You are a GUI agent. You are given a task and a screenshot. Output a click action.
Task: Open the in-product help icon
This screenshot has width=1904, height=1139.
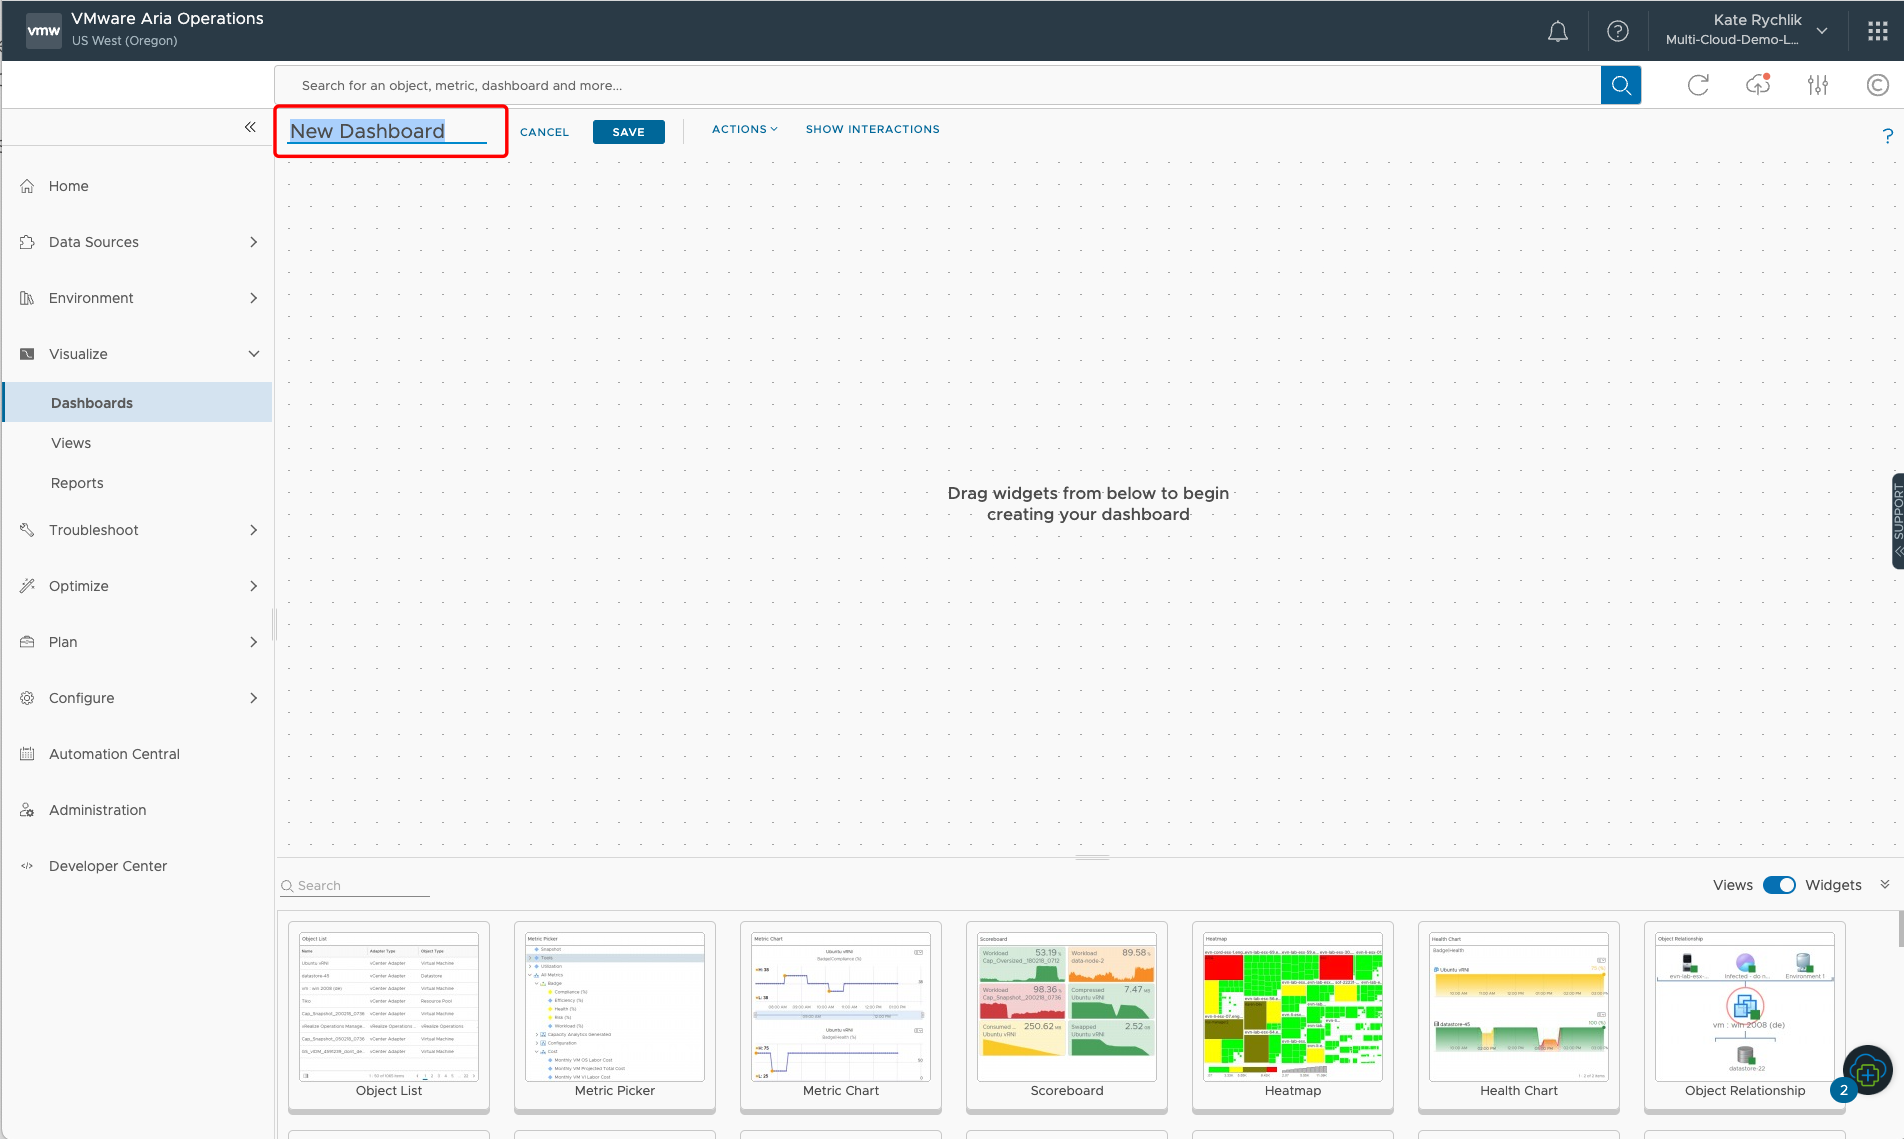point(1617,31)
